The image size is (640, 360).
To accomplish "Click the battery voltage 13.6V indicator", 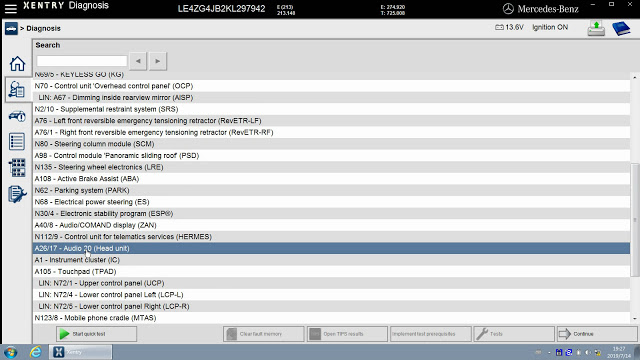I will pos(509,27).
